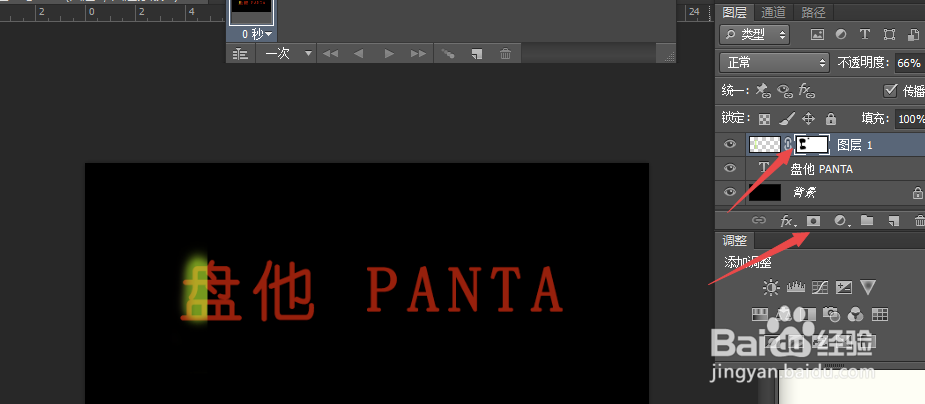Create a new layer icon
Image resolution: width=925 pixels, height=404 pixels.
tap(894, 221)
